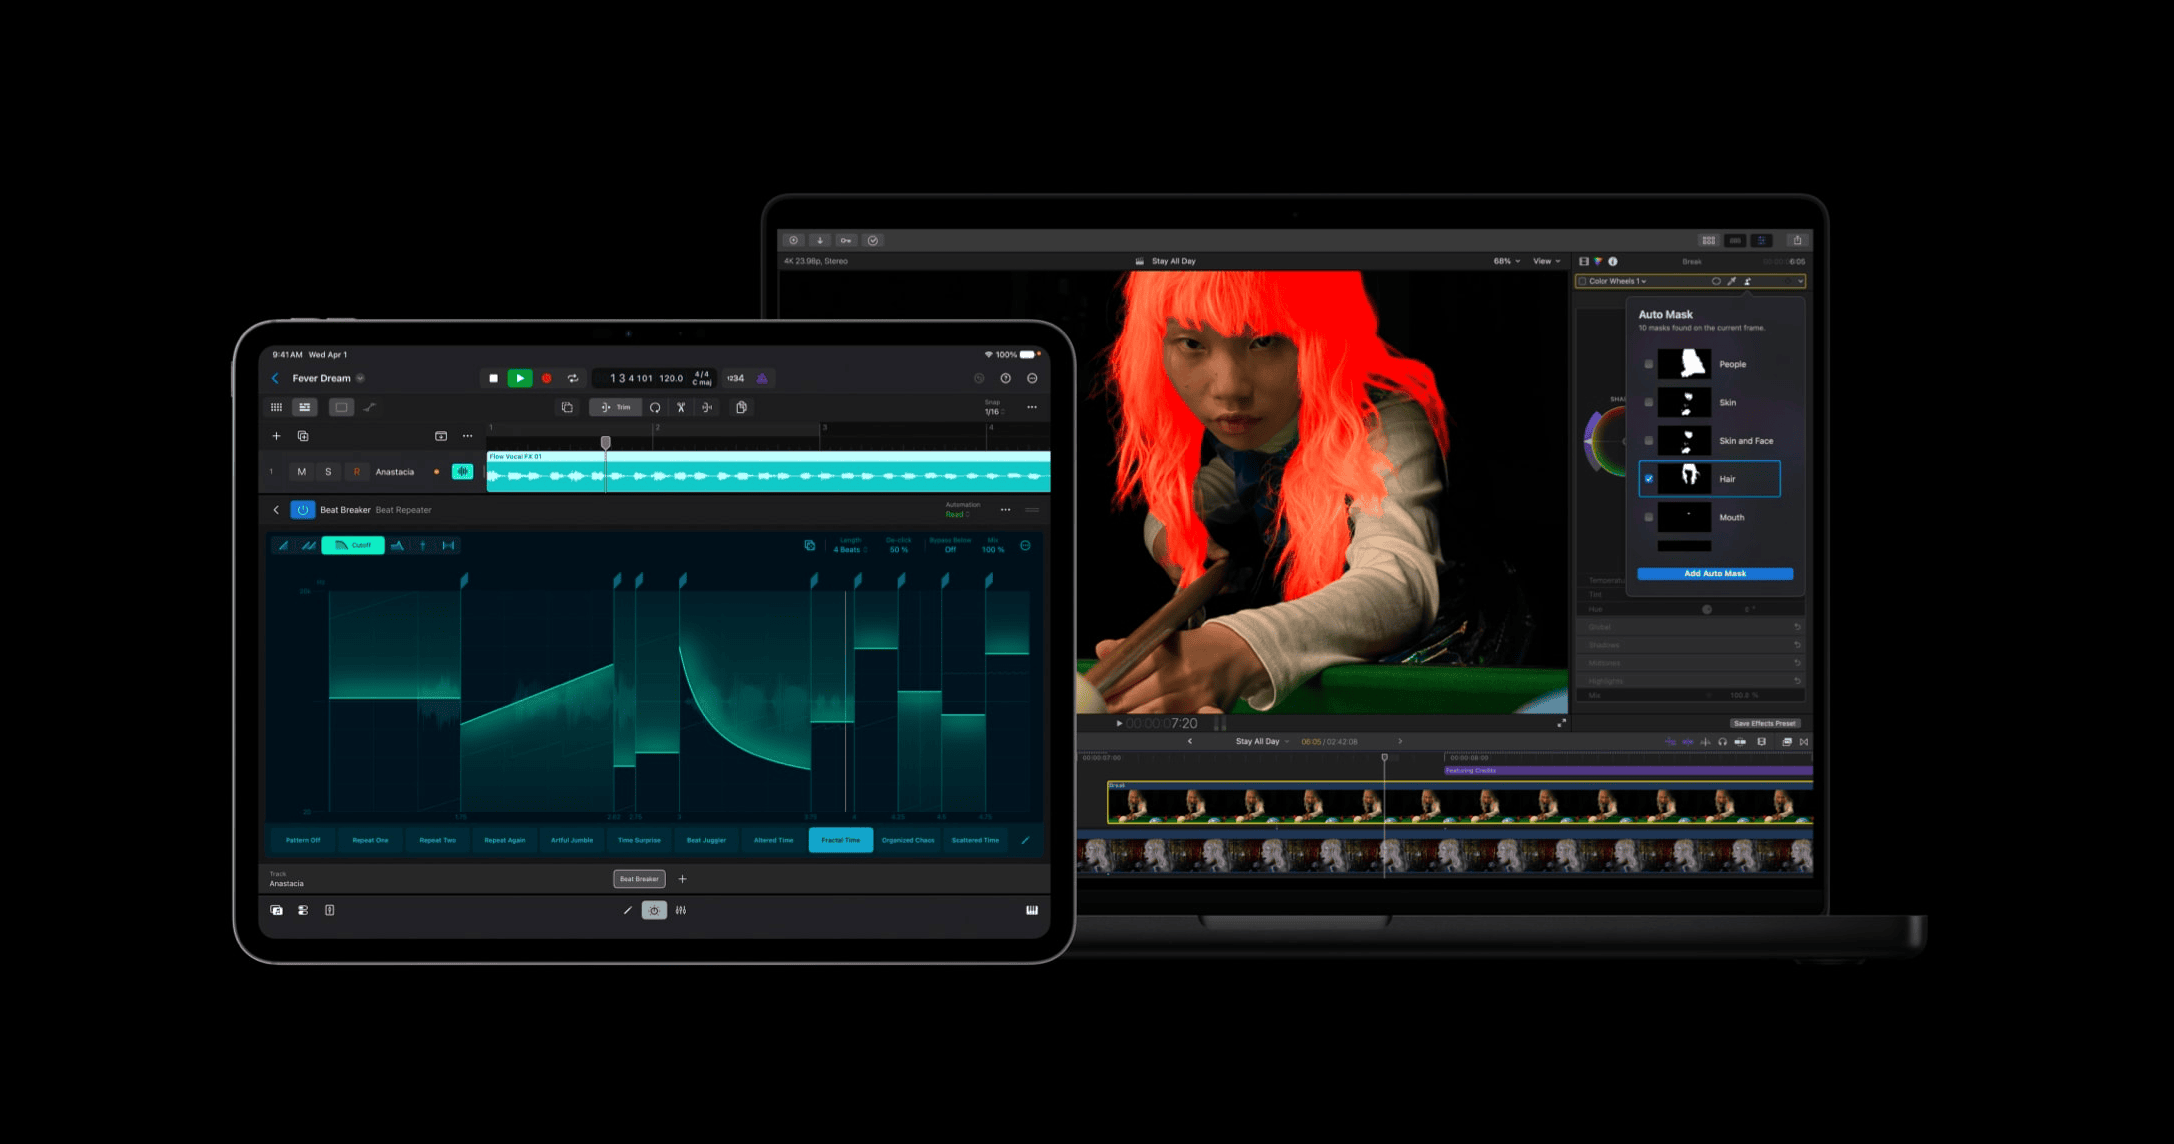Select the Fractal Time pattern
Viewport: 2174px width, 1144px height.
tap(841, 840)
